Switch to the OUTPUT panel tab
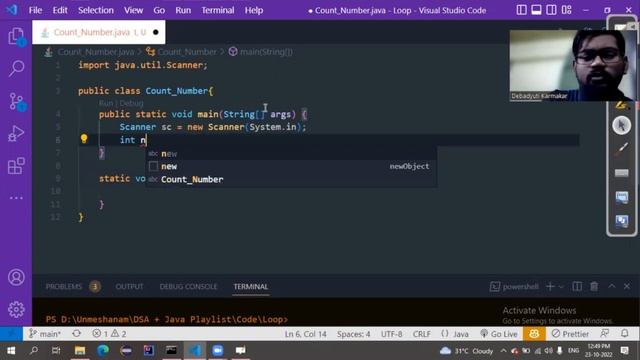This screenshot has width=640, height=360. coord(129,287)
